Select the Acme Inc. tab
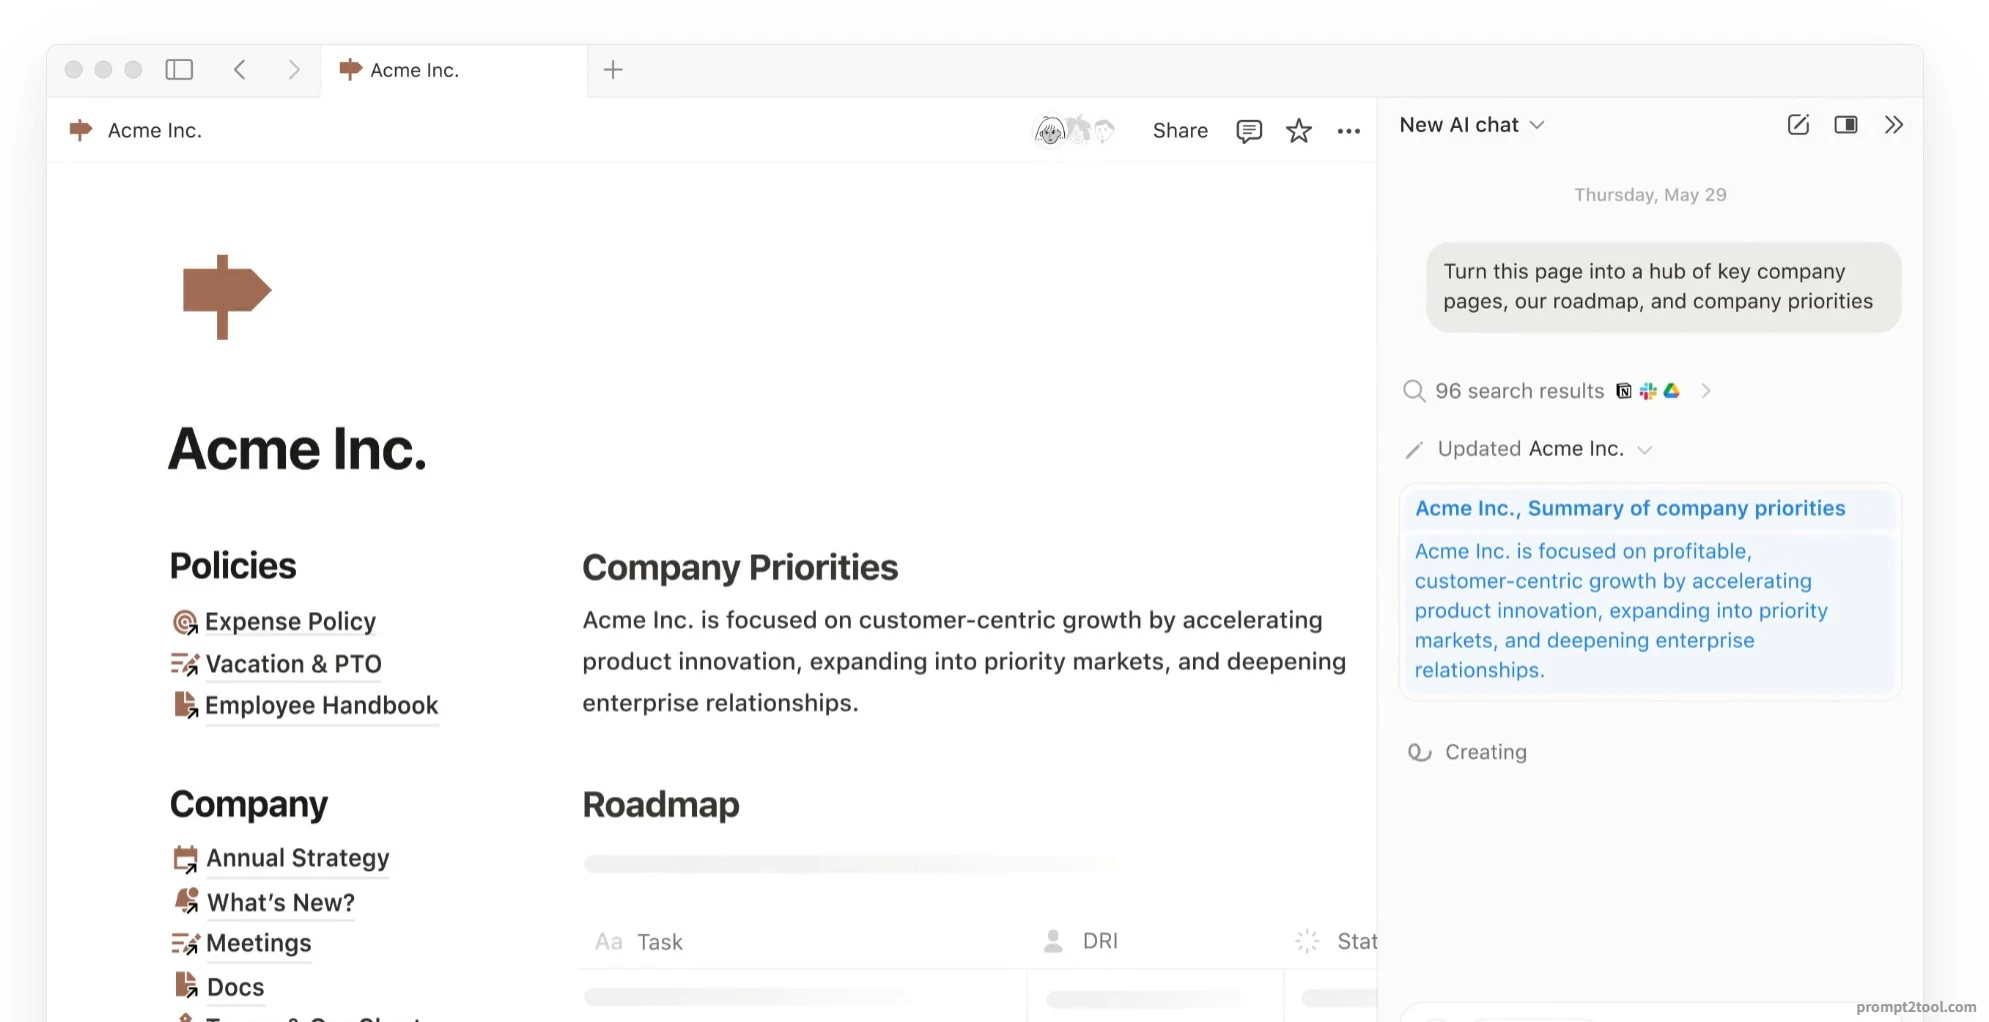This screenshot has height=1022, width=1989. [x=454, y=70]
